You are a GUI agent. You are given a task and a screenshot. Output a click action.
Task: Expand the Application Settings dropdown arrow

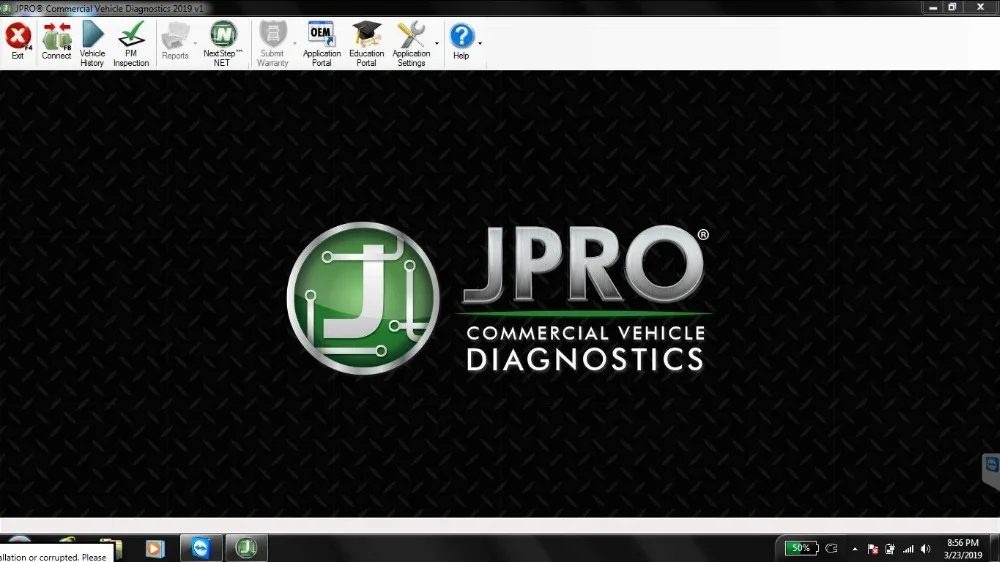tap(437, 44)
